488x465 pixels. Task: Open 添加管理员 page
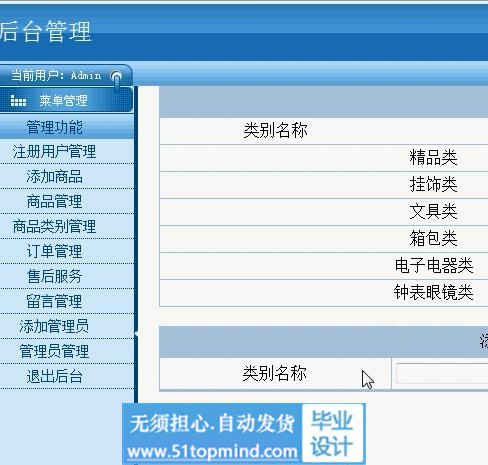pyautogui.click(x=54, y=326)
